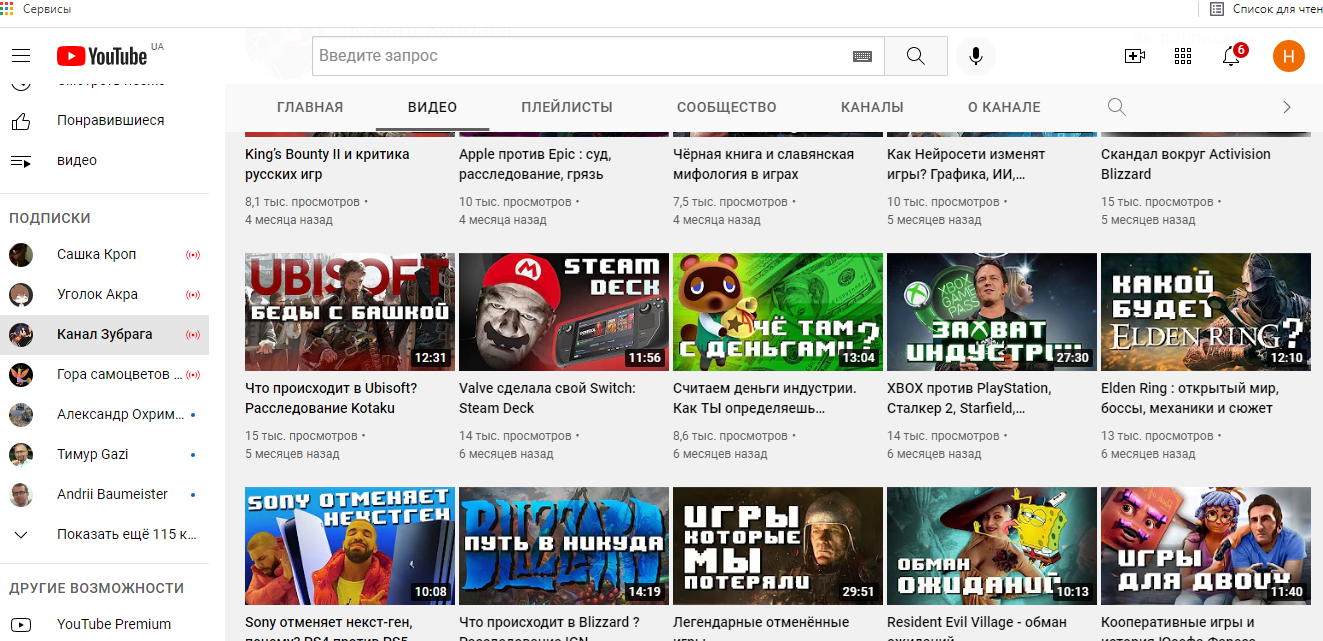Click title King's Bounty II и критика

327,164
